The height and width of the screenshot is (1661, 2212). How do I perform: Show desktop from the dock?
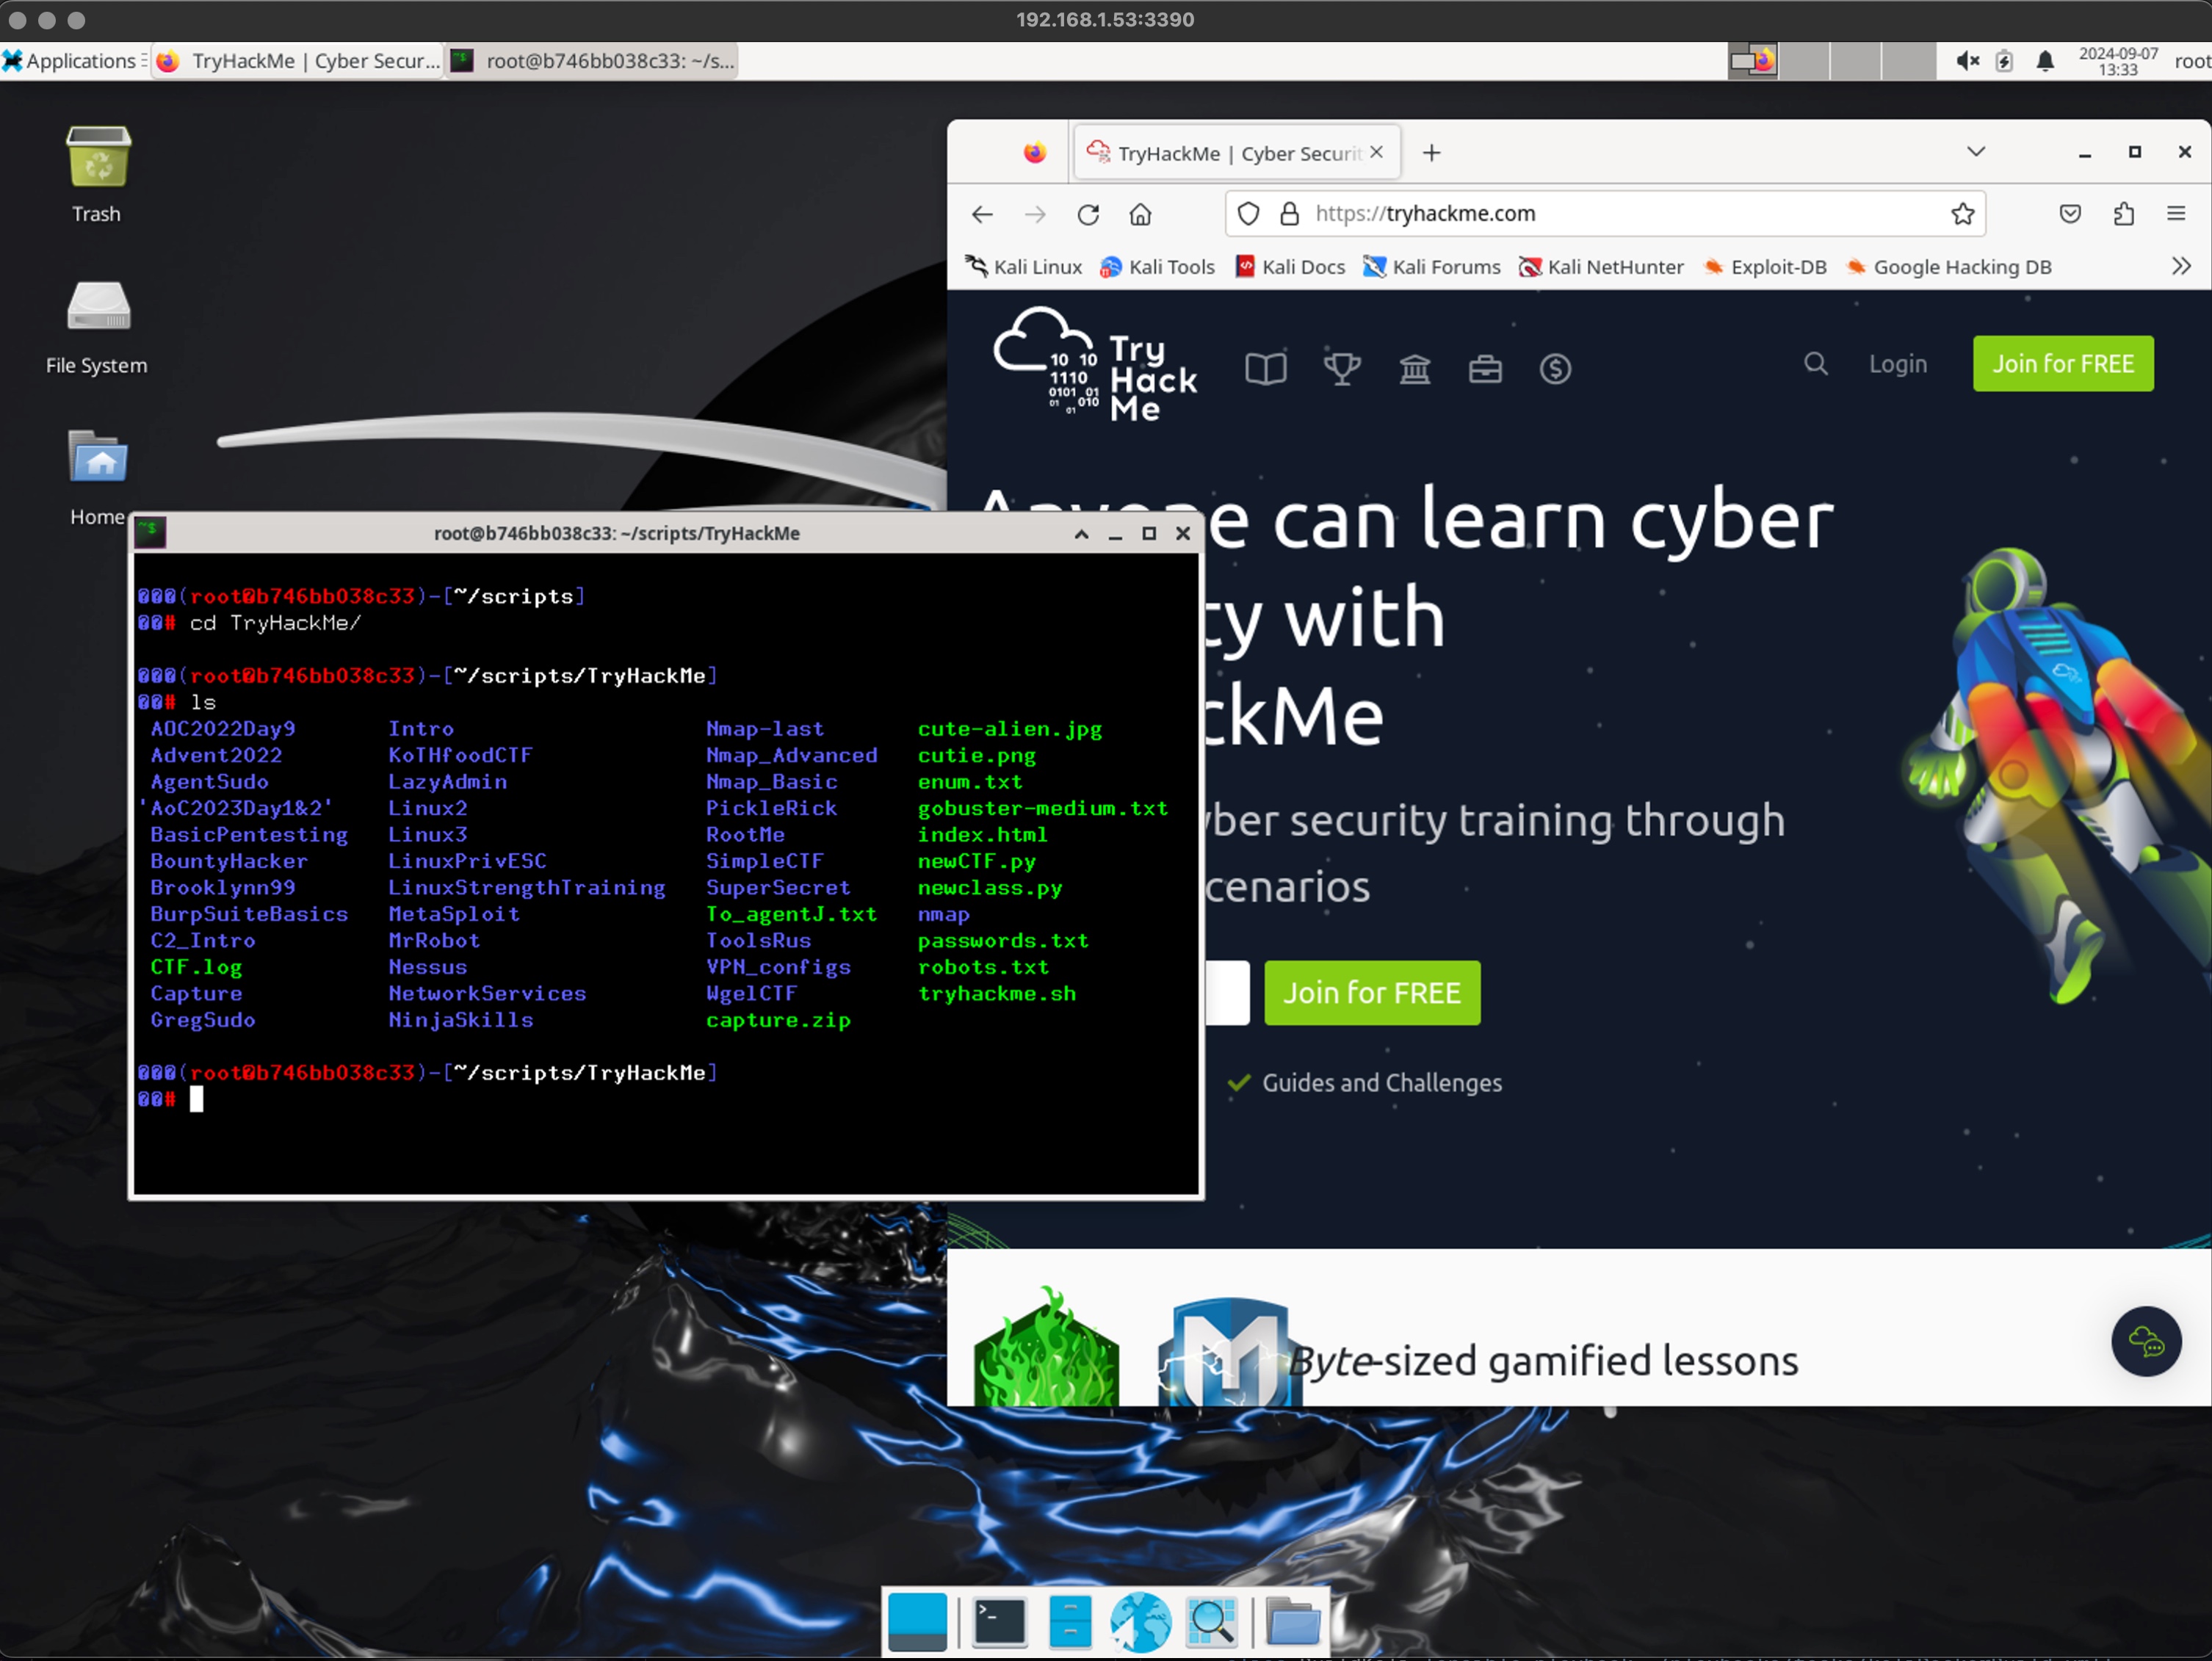(x=917, y=1621)
